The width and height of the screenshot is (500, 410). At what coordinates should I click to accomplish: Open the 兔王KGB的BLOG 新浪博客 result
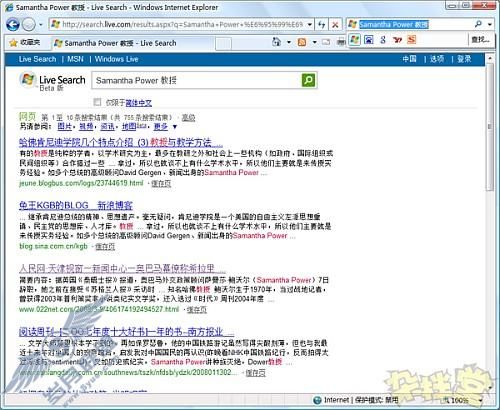[76, 205]
